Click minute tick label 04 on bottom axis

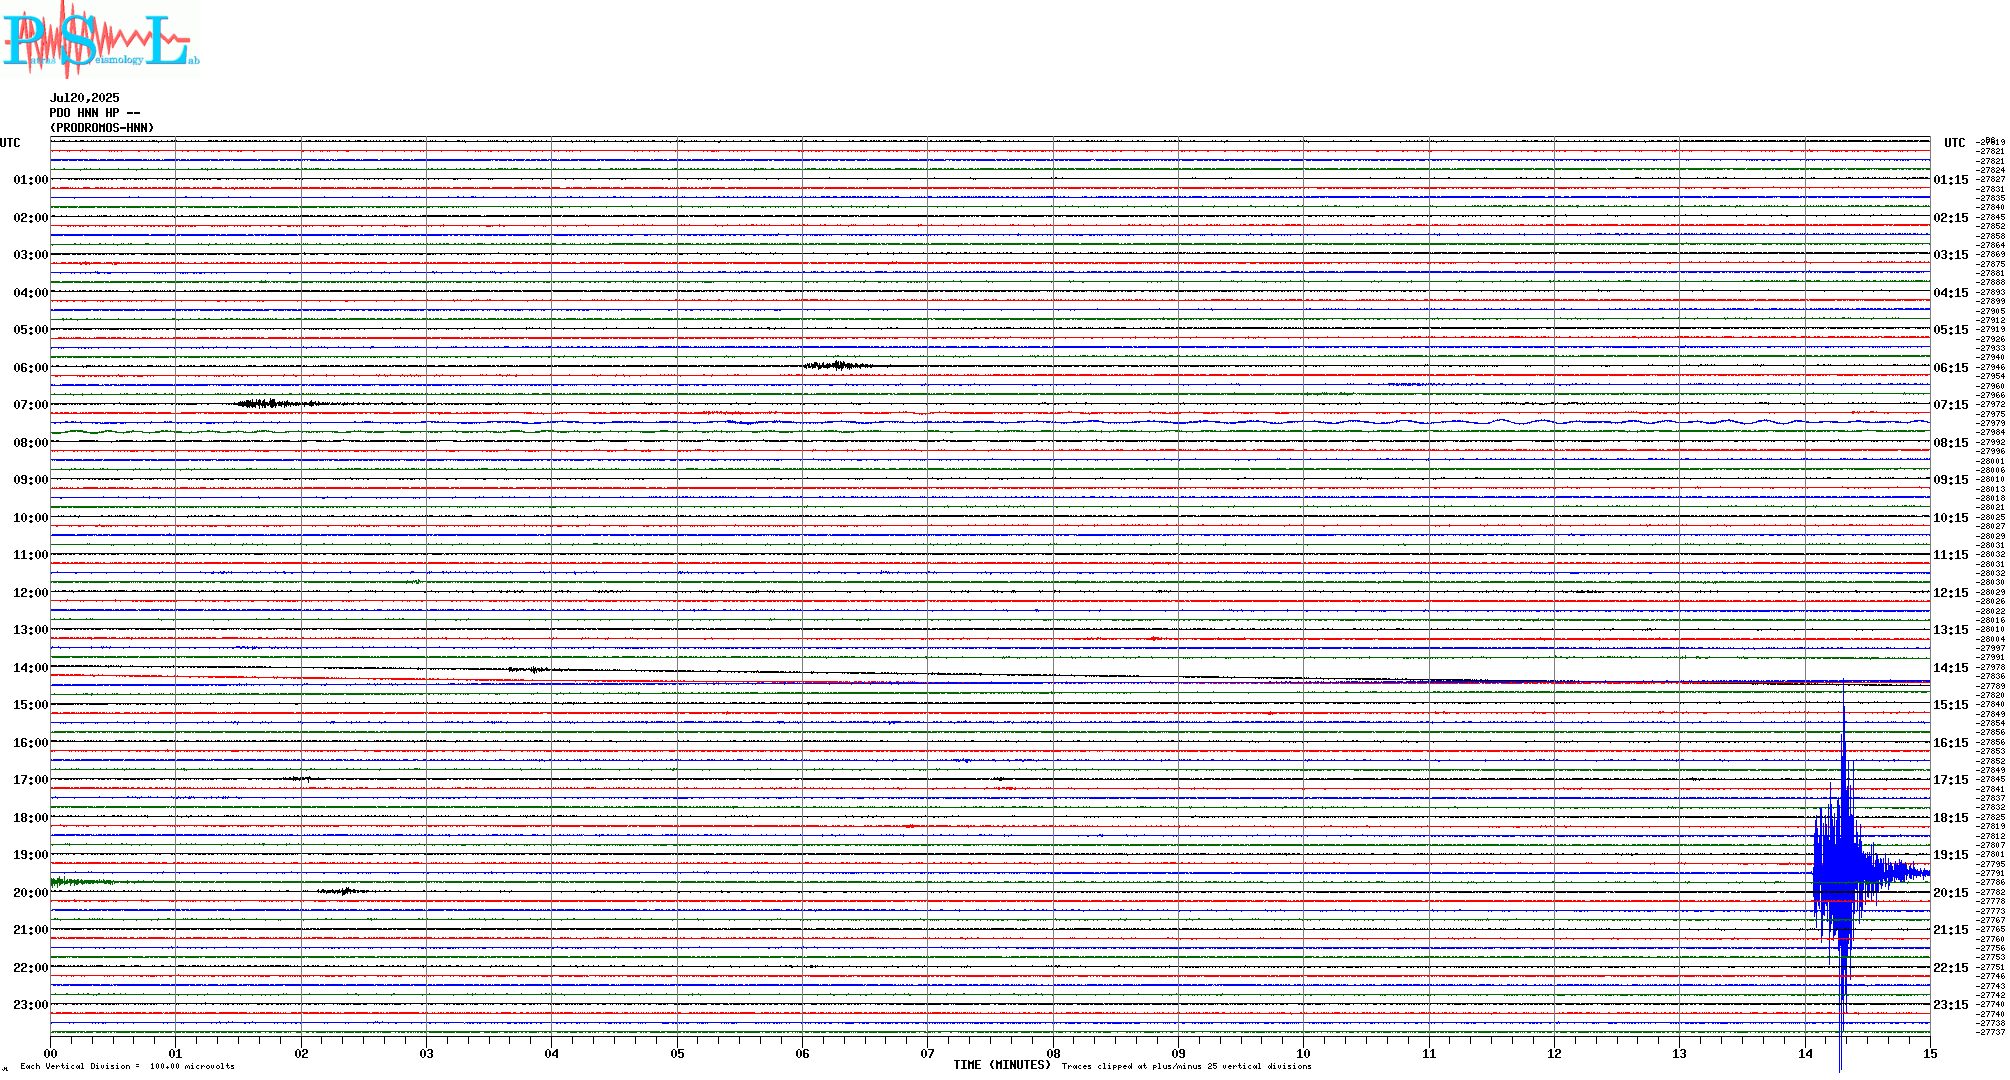pos(552,1053)
